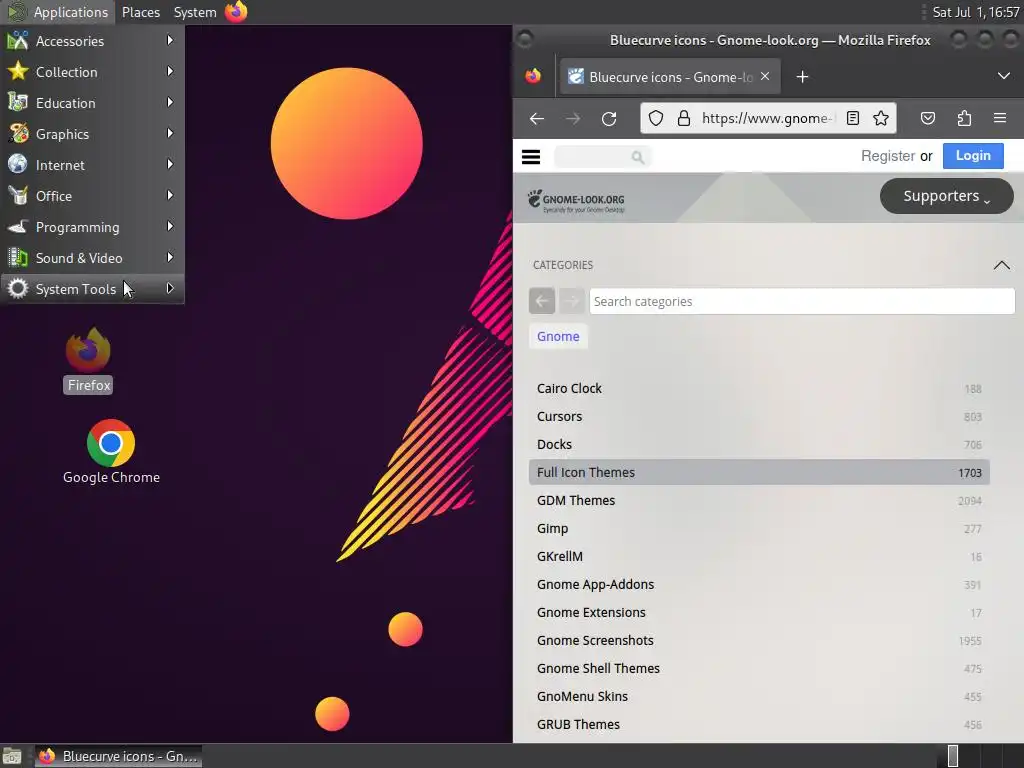1024x768 pixels.
Task: Click the site security padlock icon
Action: (x=684, y=118)
